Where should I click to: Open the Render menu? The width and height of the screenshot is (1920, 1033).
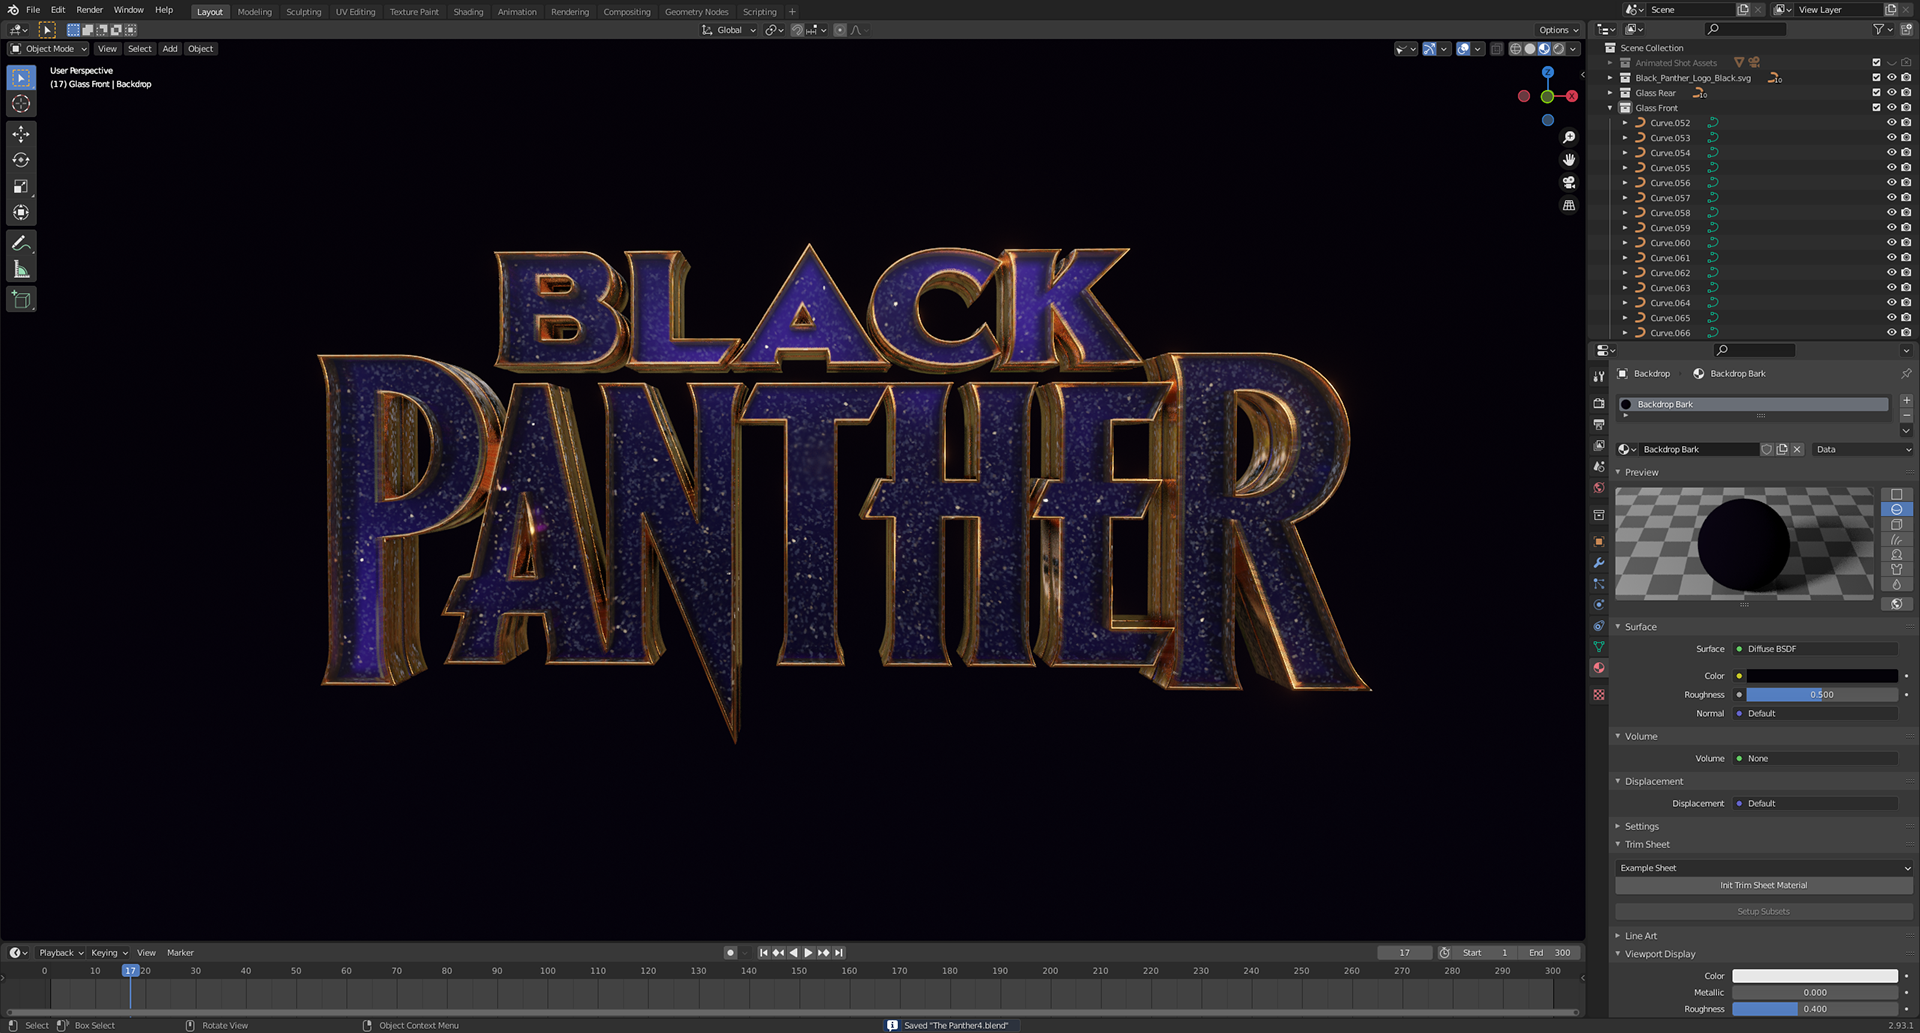[x=89, y=10]
